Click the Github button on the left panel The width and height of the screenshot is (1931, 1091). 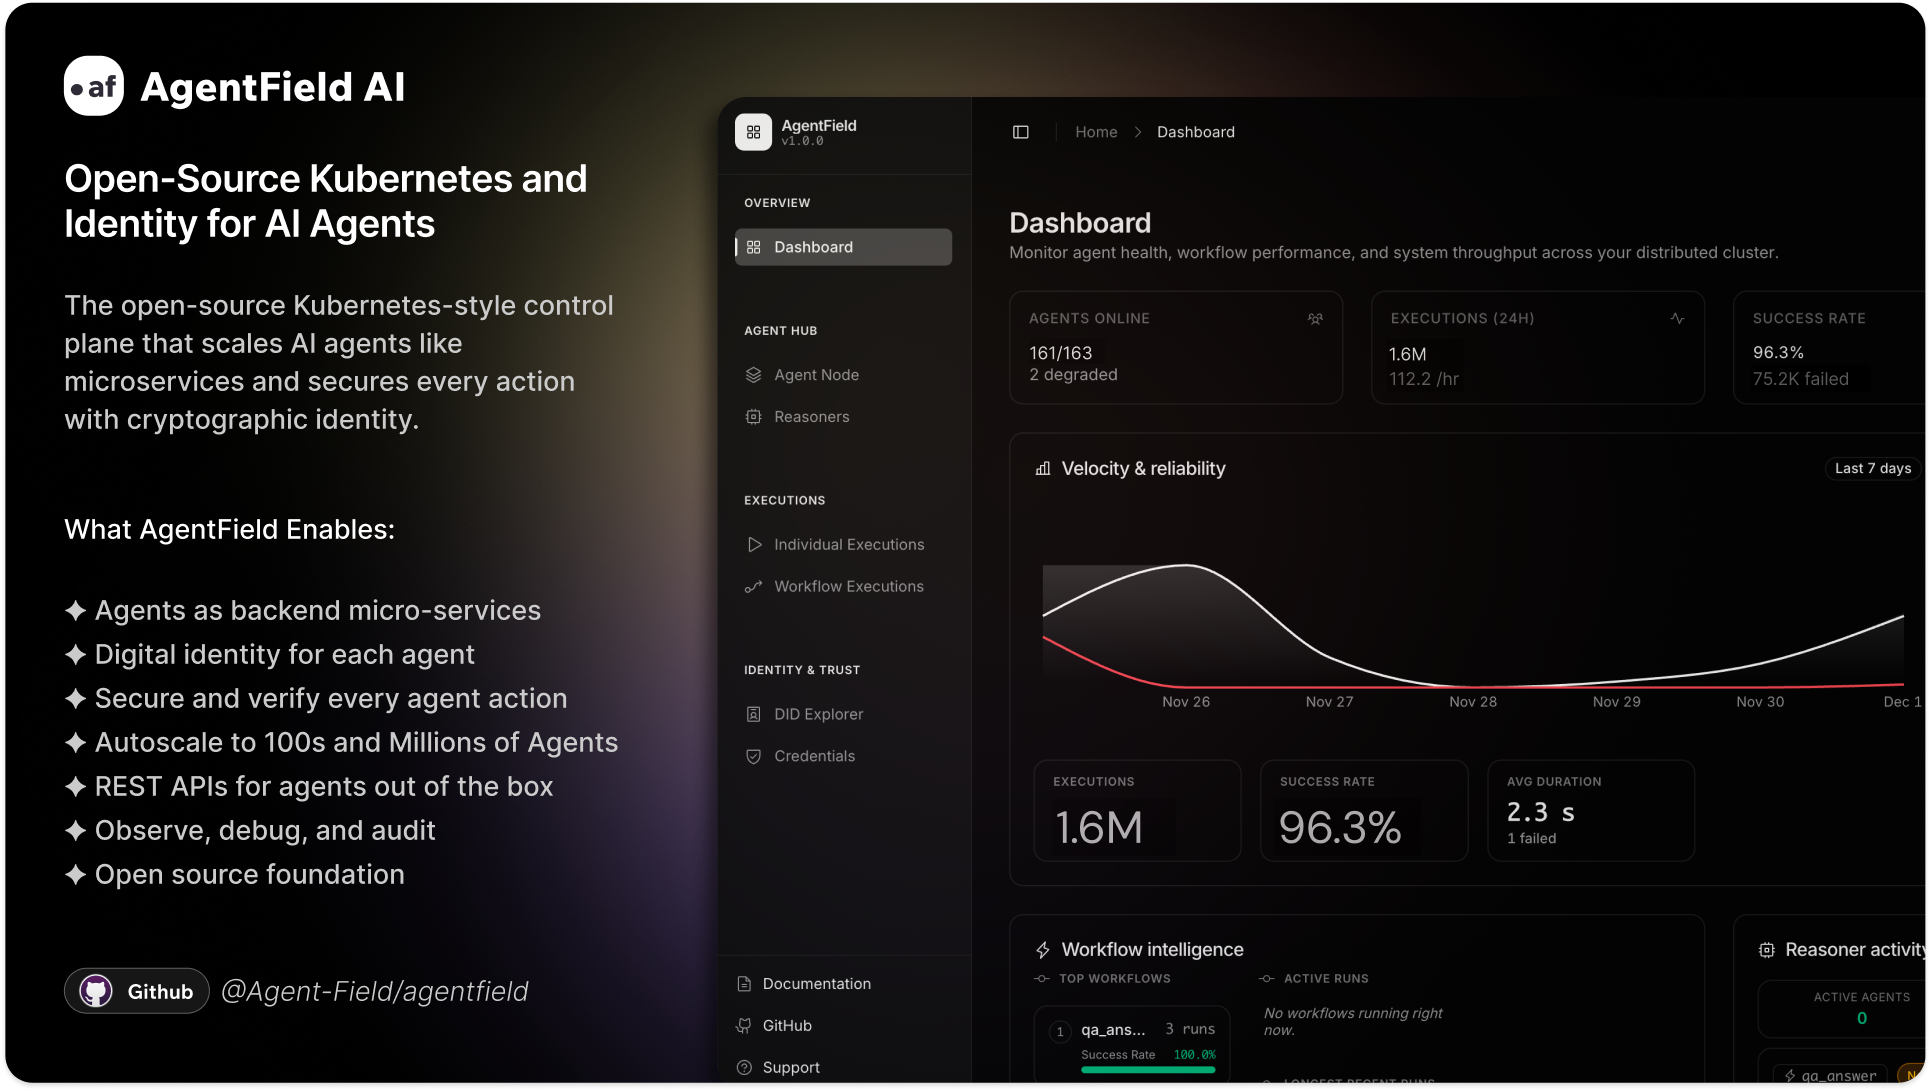coord(136,990)
